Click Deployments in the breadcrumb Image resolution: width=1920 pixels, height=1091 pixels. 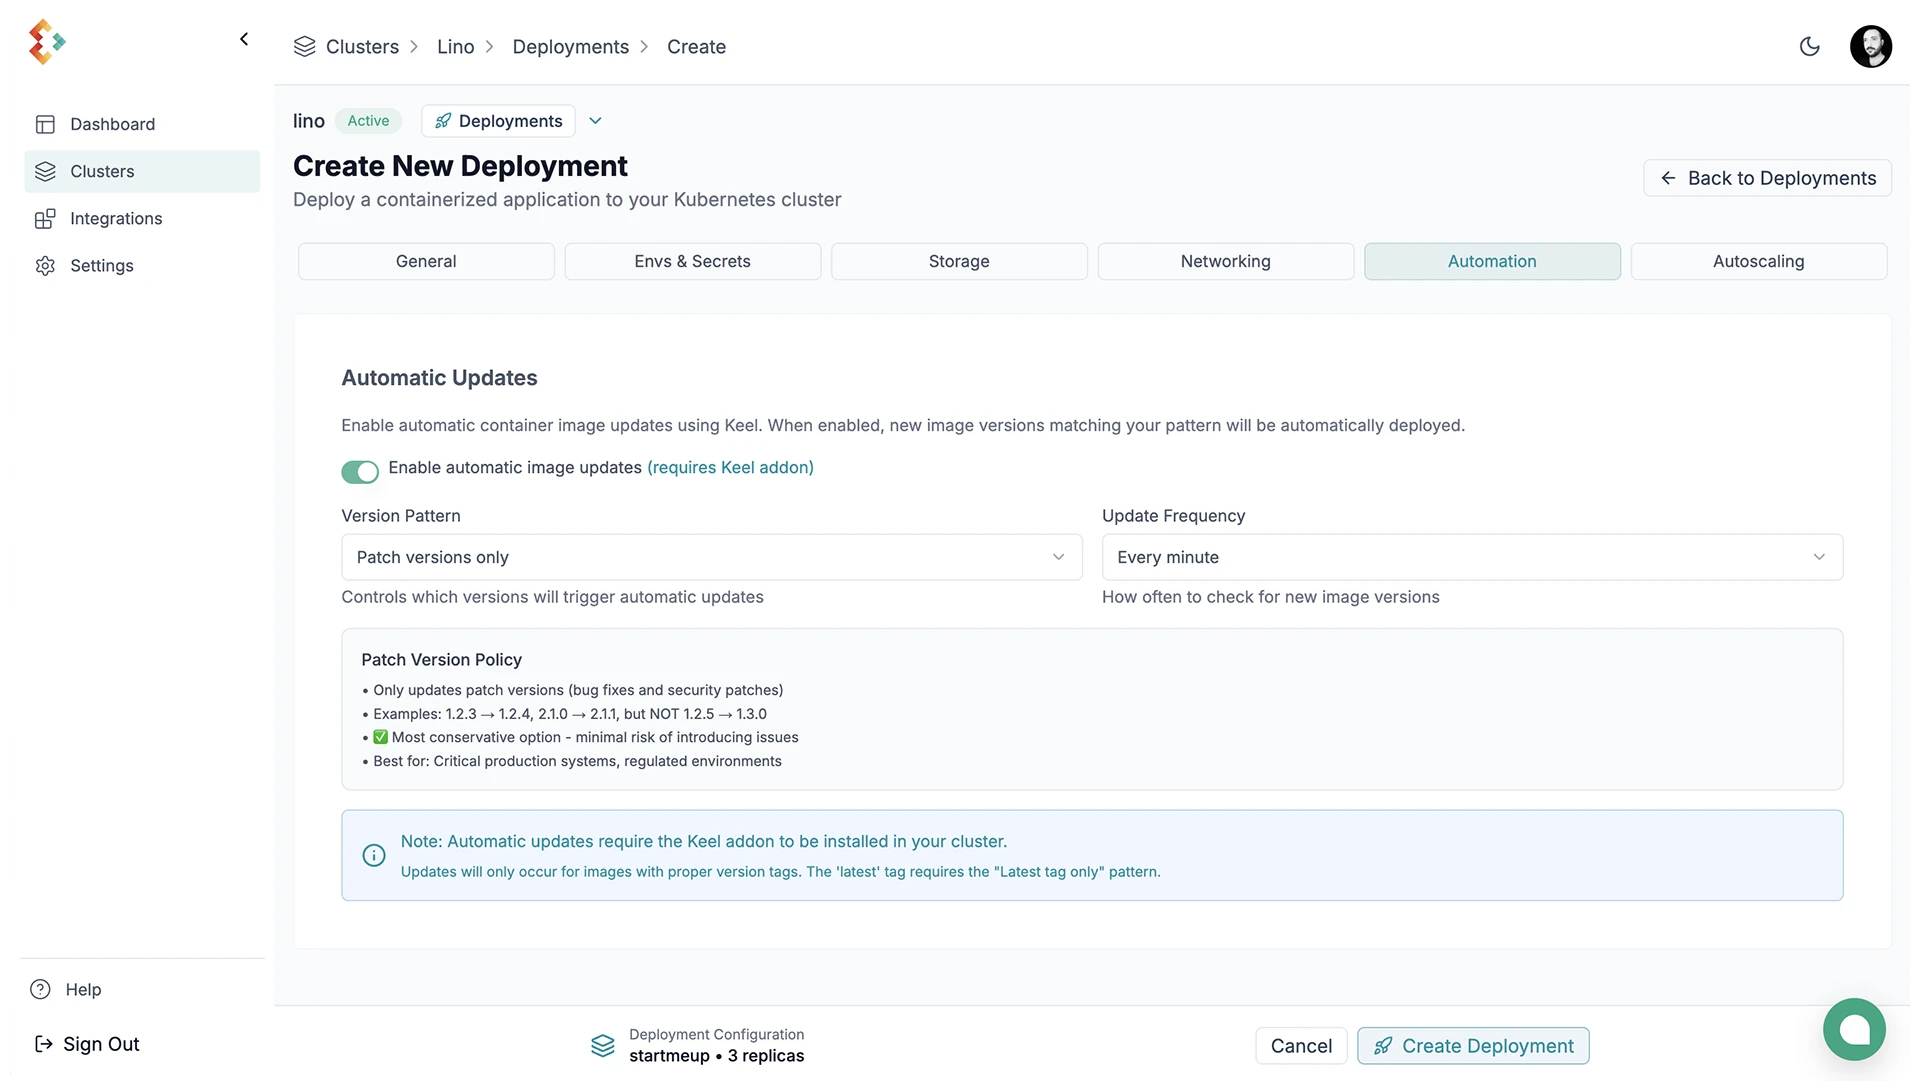click(x=570, y=47)
